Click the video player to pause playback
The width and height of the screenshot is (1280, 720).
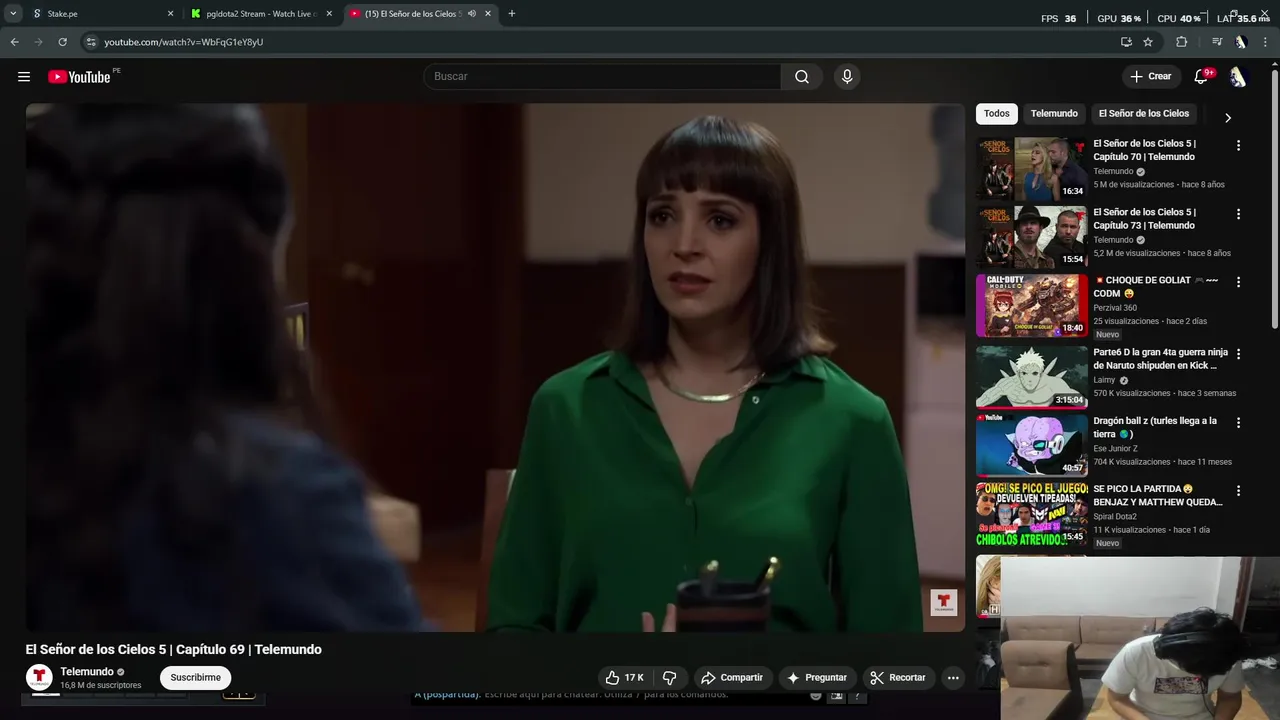(495, 367)
